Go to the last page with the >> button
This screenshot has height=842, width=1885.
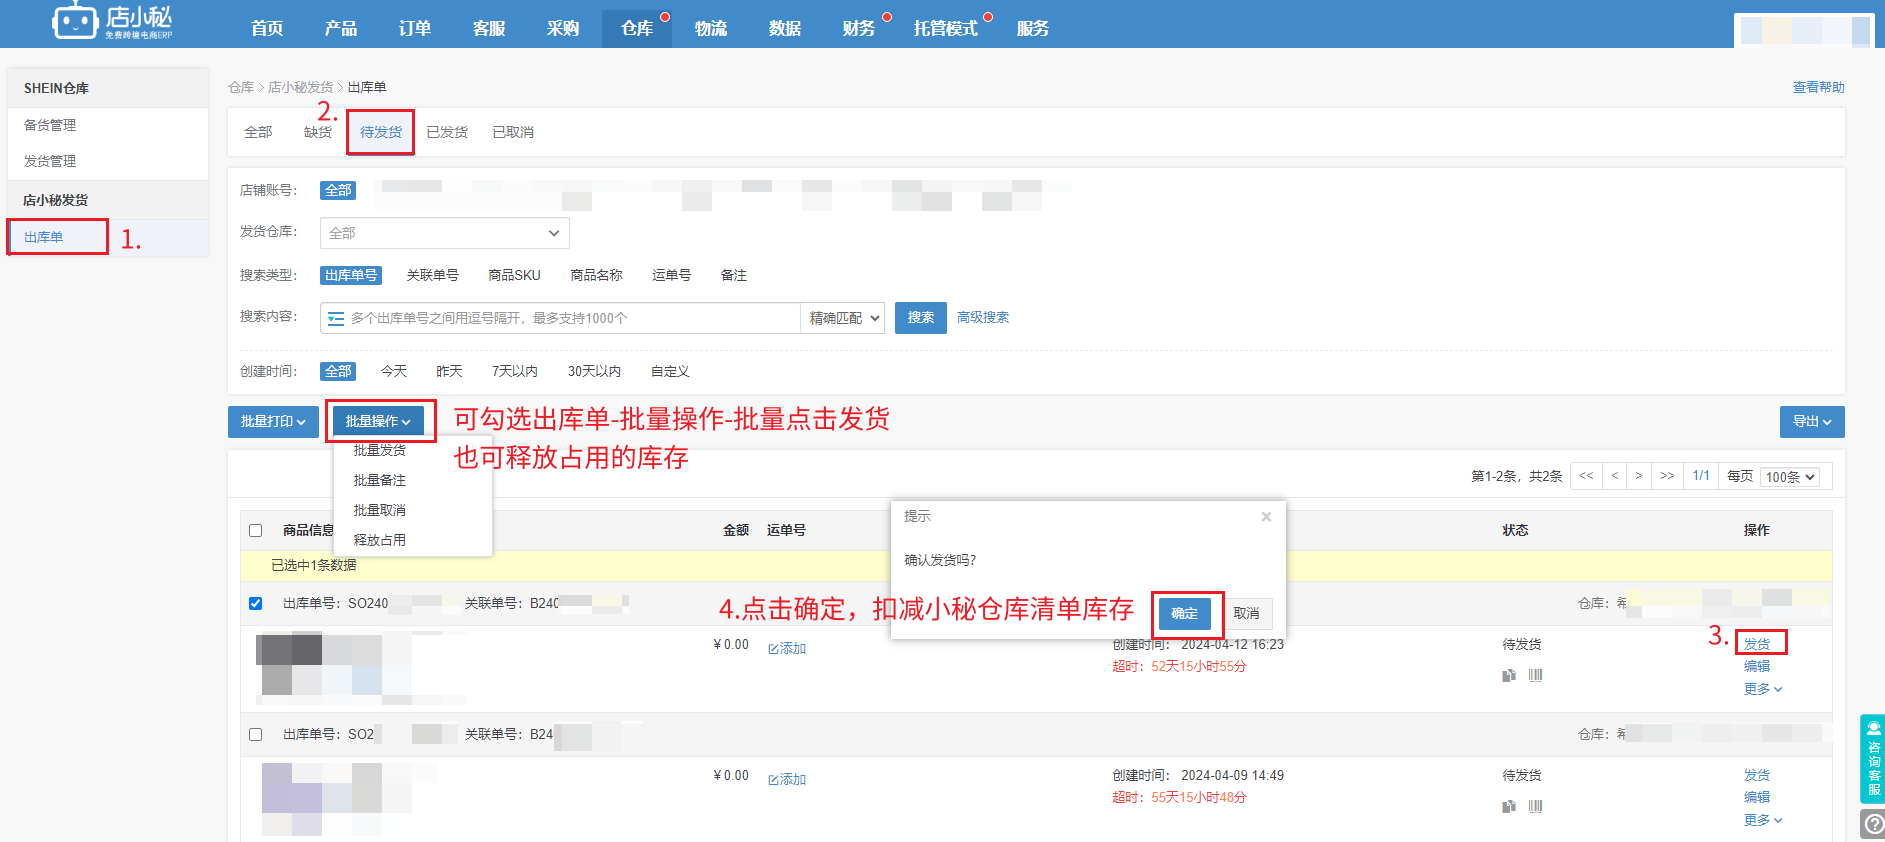point(1667,476)
